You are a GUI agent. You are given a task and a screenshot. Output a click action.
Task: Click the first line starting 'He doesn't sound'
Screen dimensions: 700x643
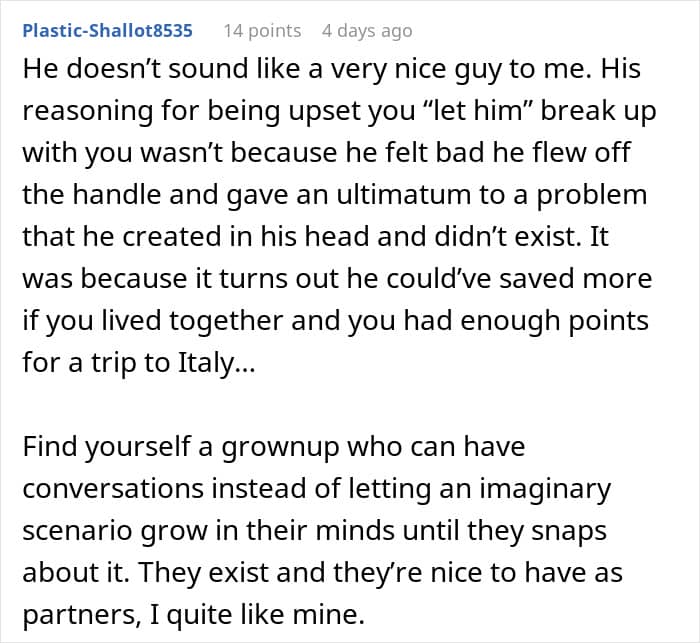[x=332, y=70]
